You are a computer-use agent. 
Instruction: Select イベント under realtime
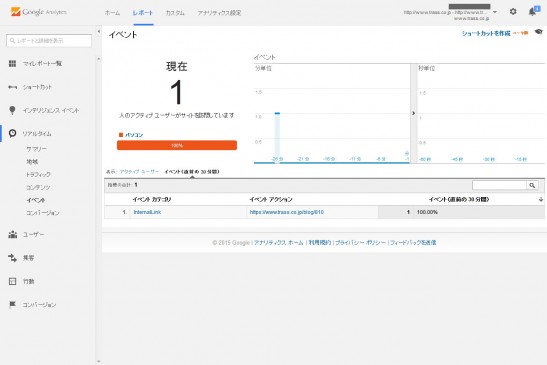click(x=36, y=200)
